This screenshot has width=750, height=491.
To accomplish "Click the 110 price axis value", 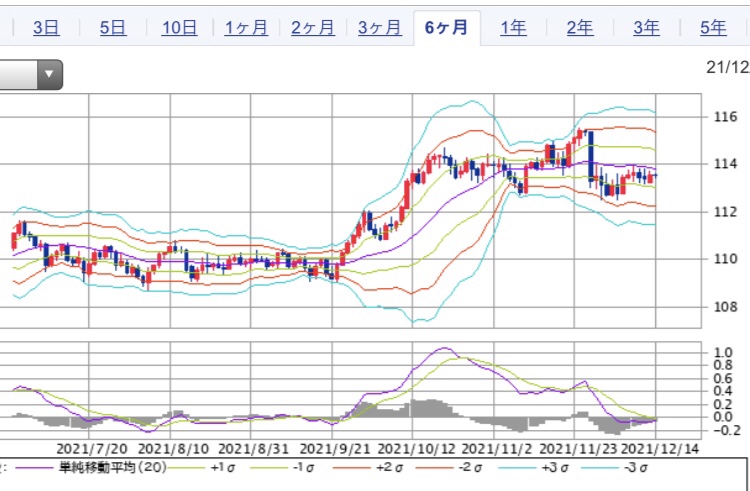I will [x=725, y=259].
